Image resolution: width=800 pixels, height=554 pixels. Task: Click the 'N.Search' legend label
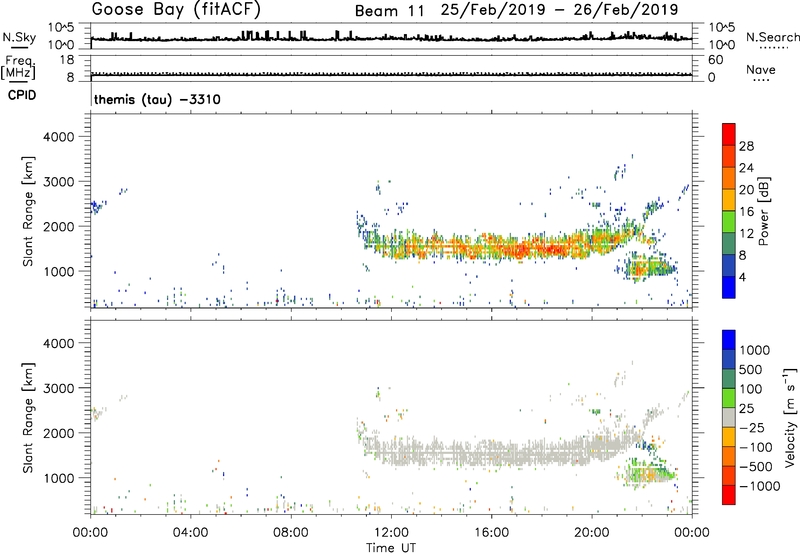tap(772, 37)
